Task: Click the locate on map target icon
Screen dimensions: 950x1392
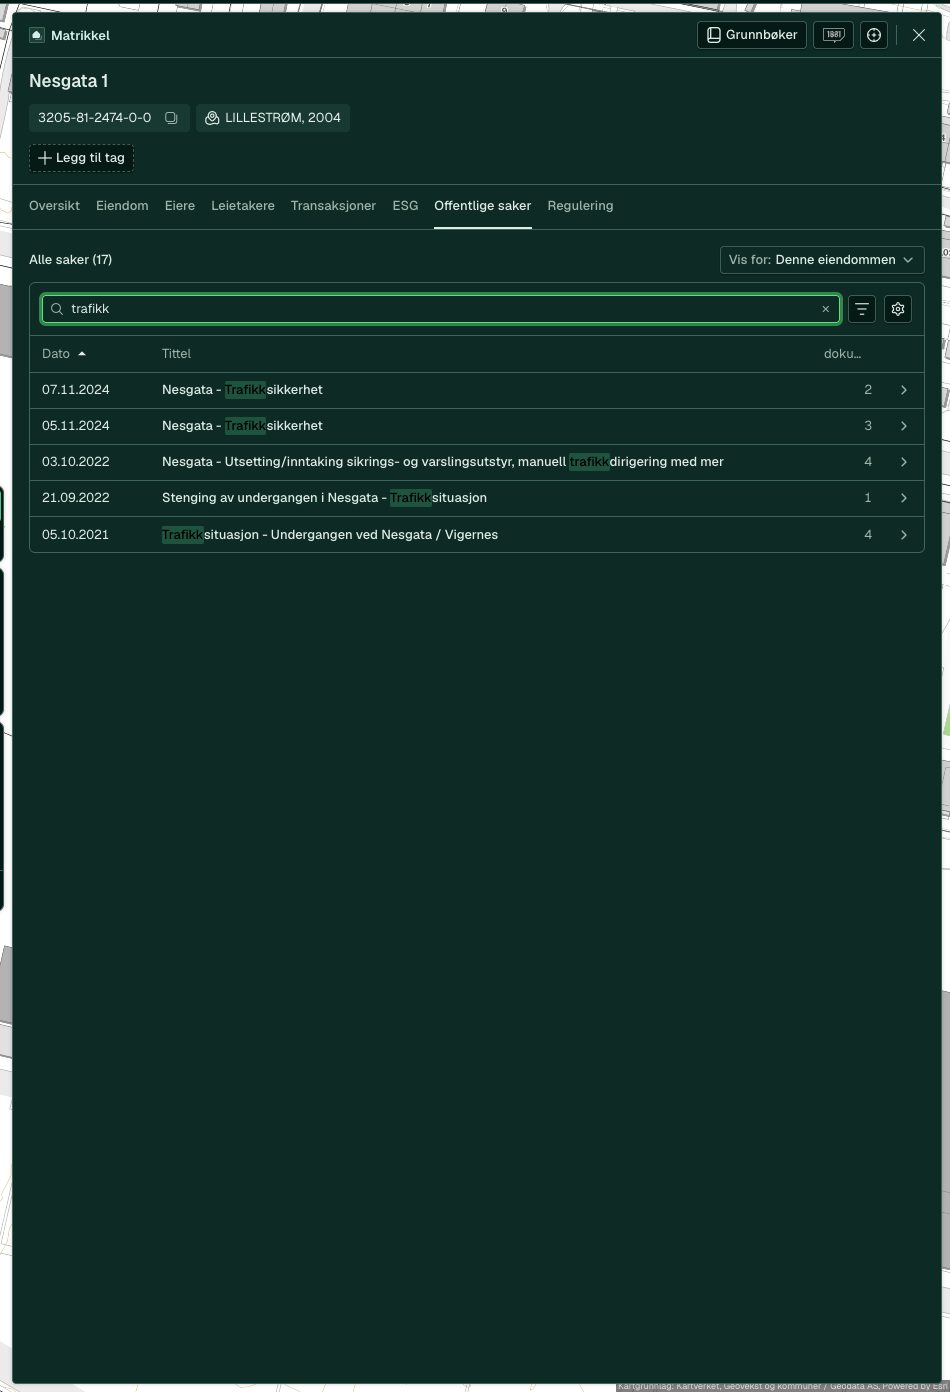Action: (874, 35)
